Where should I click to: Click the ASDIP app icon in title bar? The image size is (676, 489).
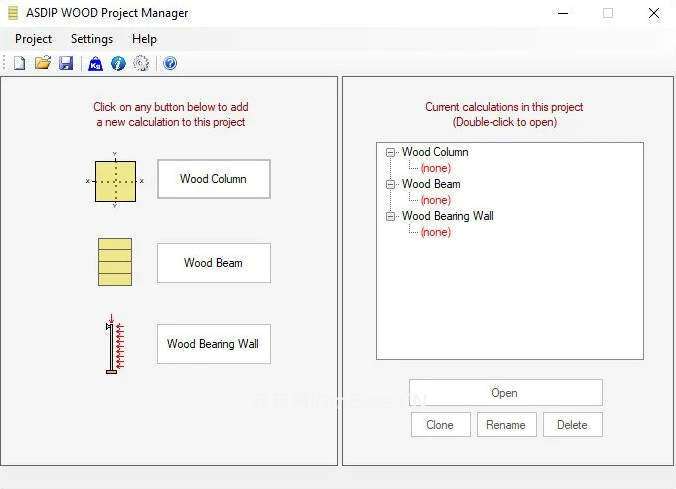click(13, 13)
